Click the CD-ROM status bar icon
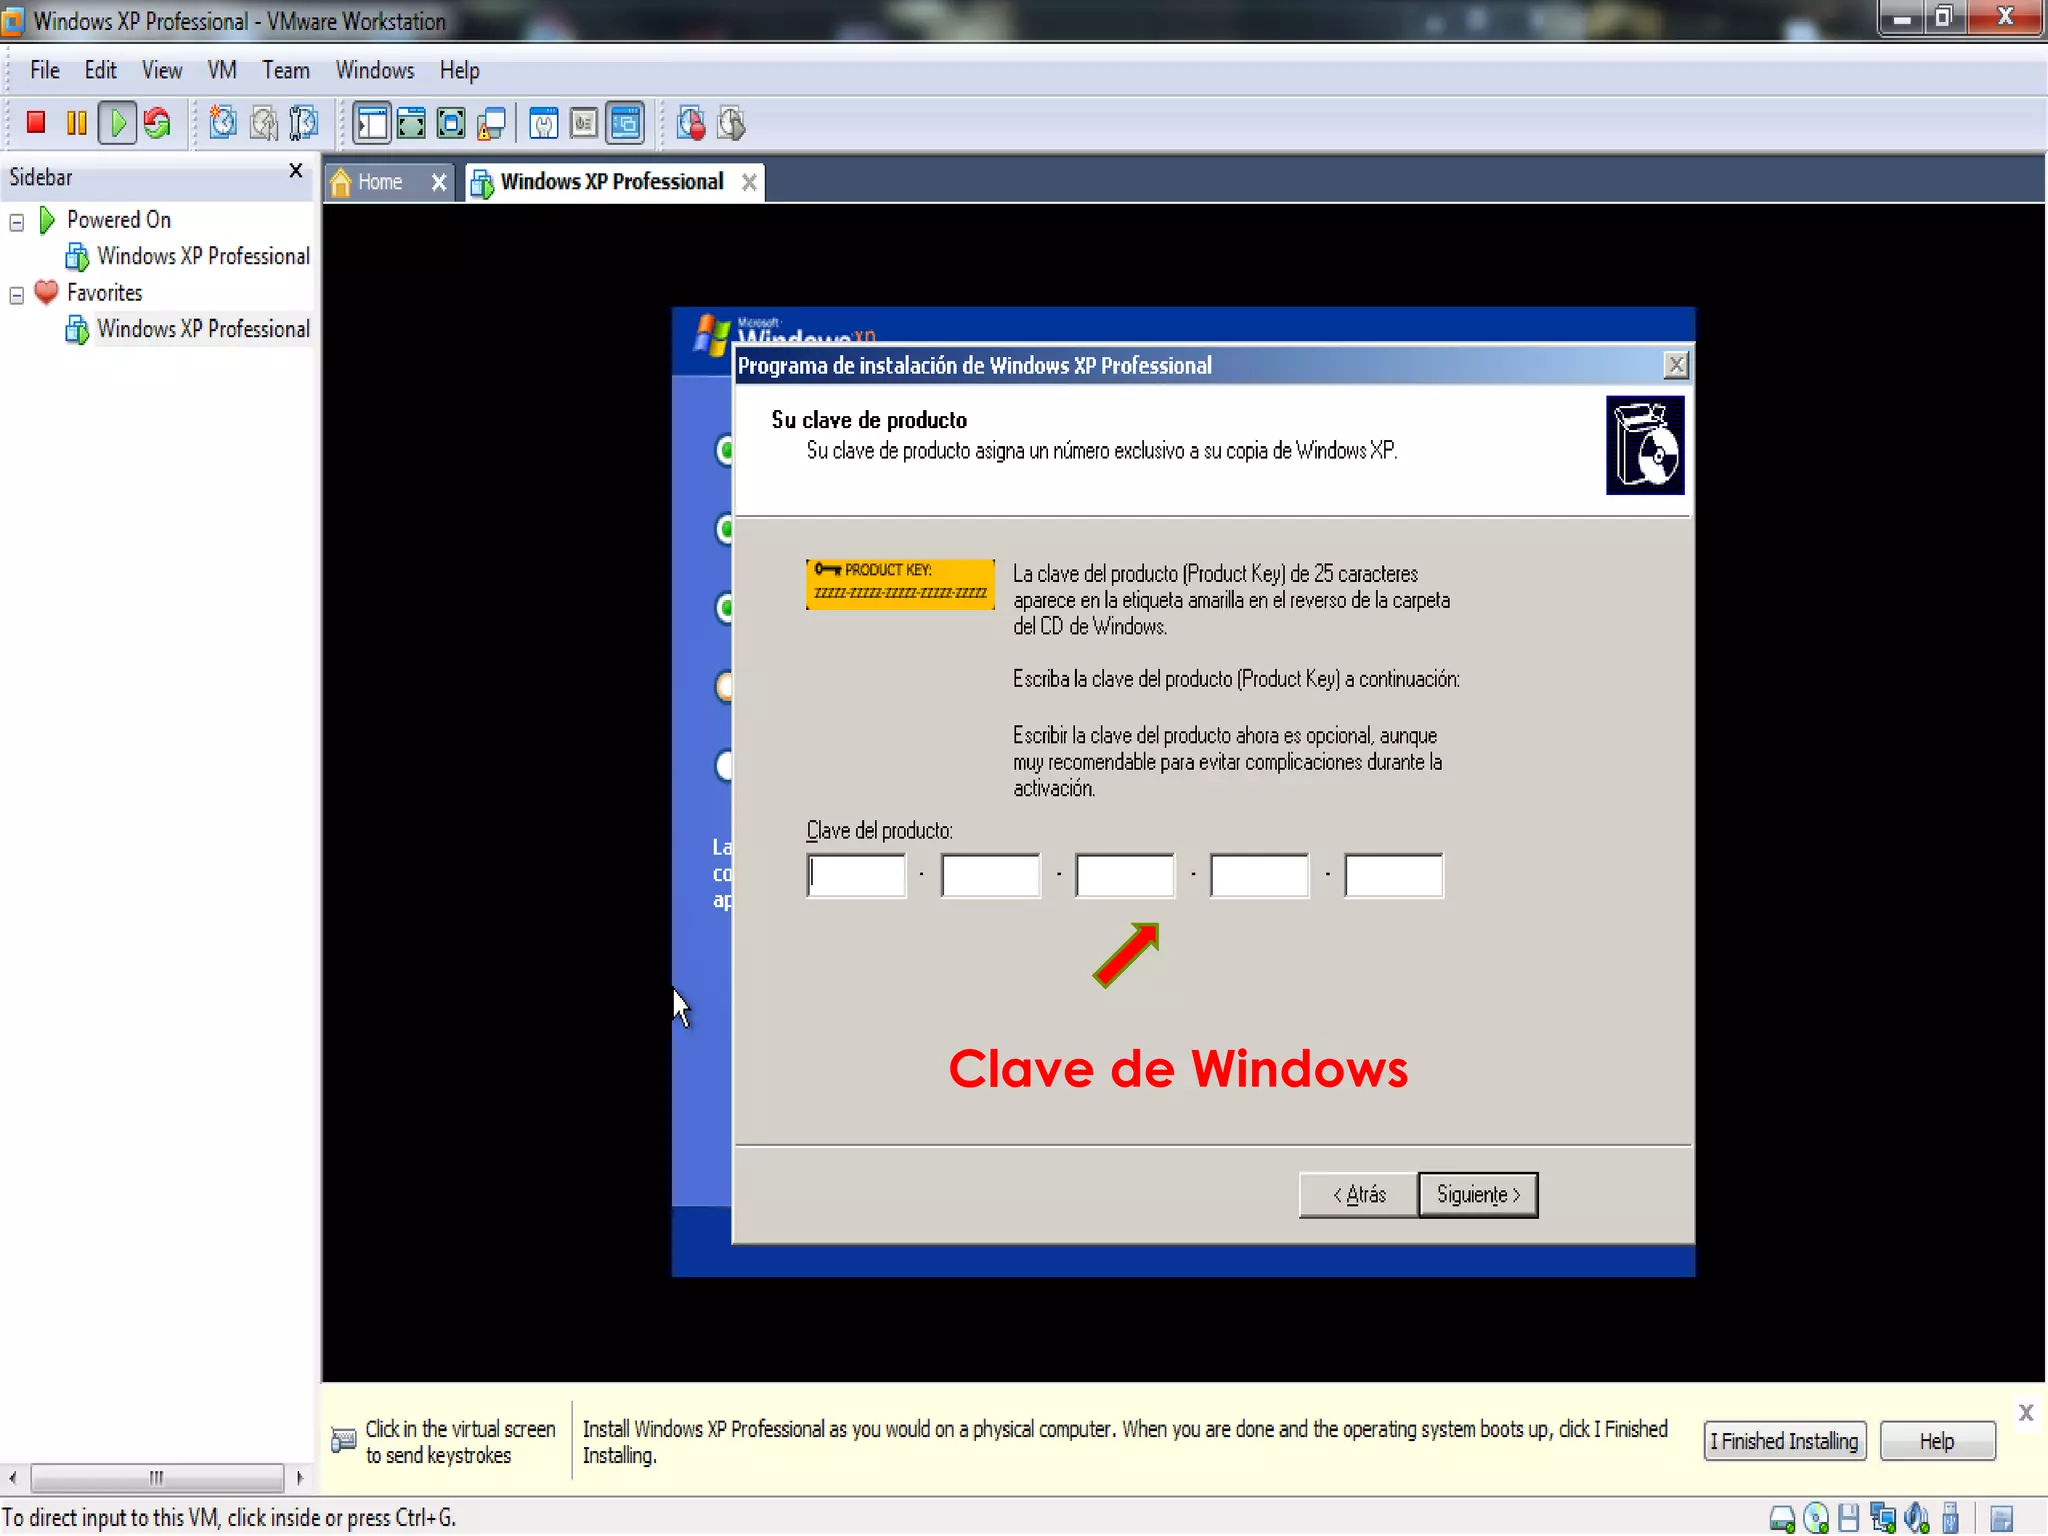 pos(1816,1518)
